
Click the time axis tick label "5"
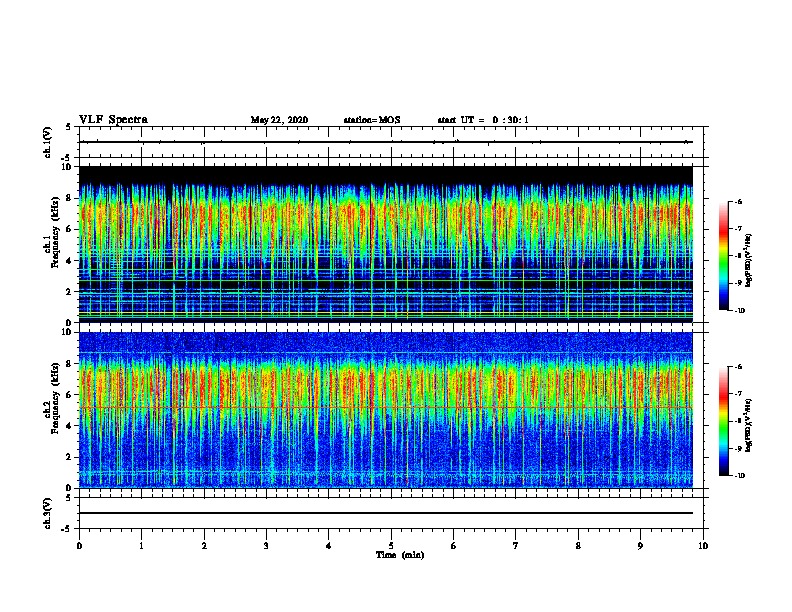391,546
